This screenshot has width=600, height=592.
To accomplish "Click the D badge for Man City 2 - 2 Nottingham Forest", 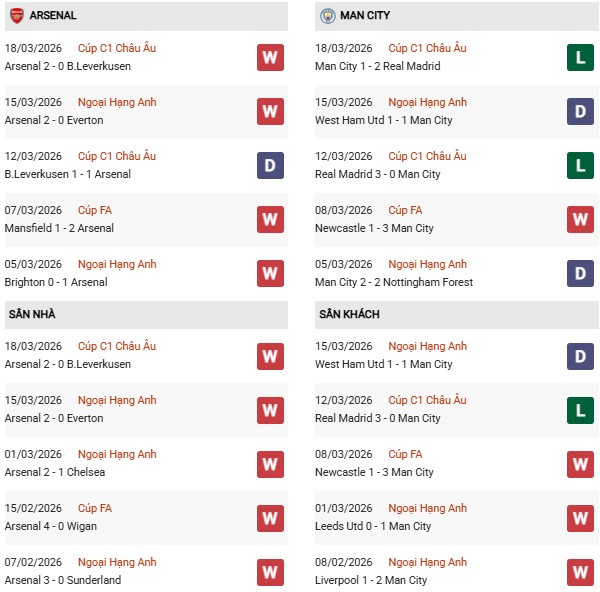I will tap(580, 273).
